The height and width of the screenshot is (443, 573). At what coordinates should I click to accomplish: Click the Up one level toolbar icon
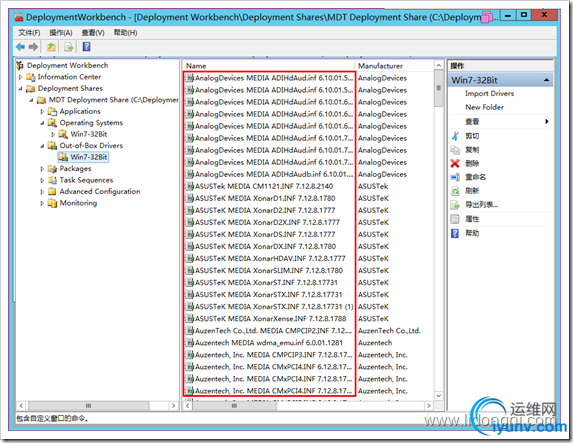tap(51, 47)
